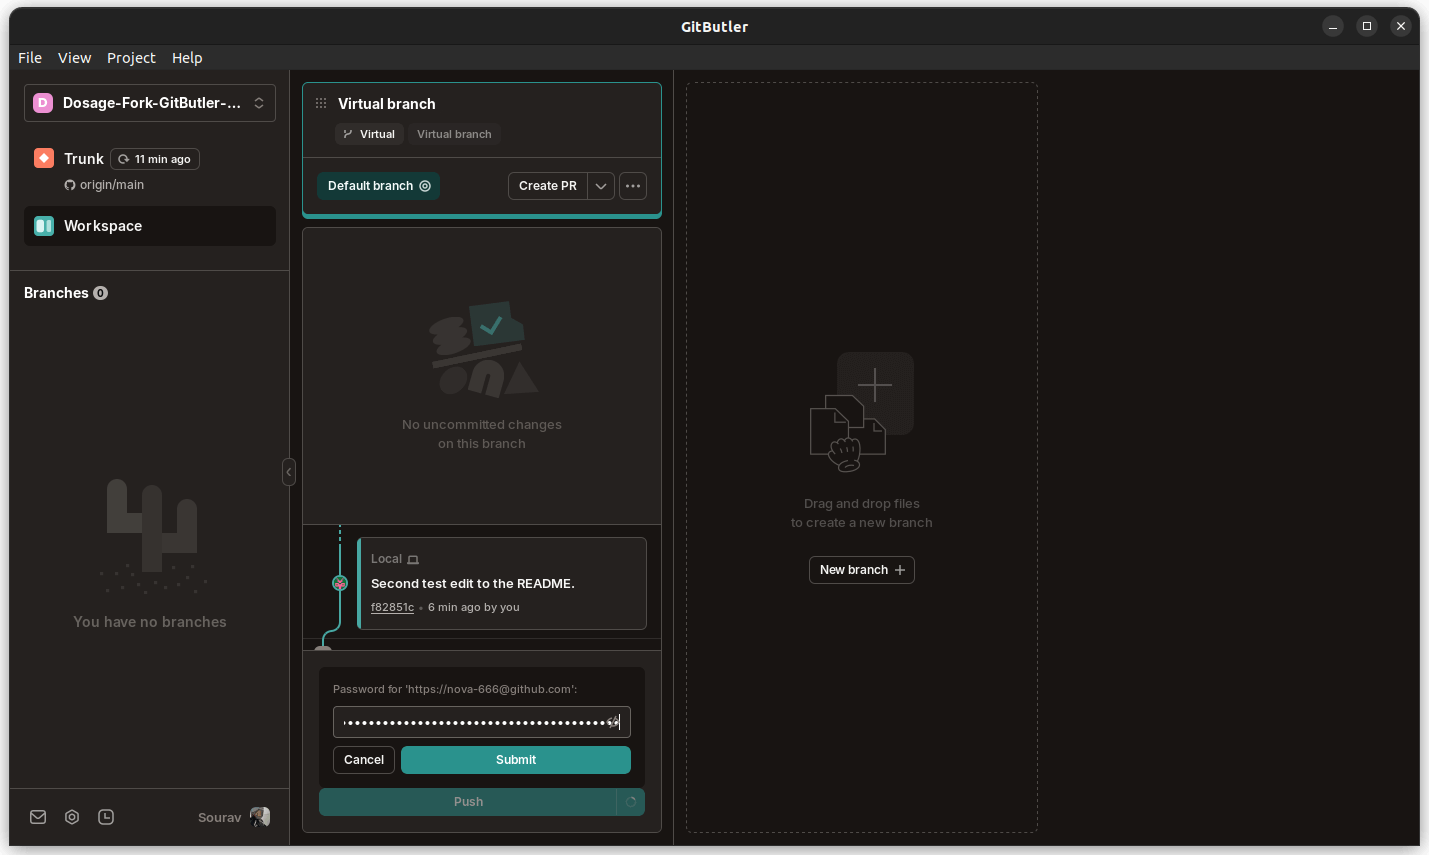Click the mail feedback envelope icon
The width and height of the screenshot is (1429, 855).
pos(37,817)
